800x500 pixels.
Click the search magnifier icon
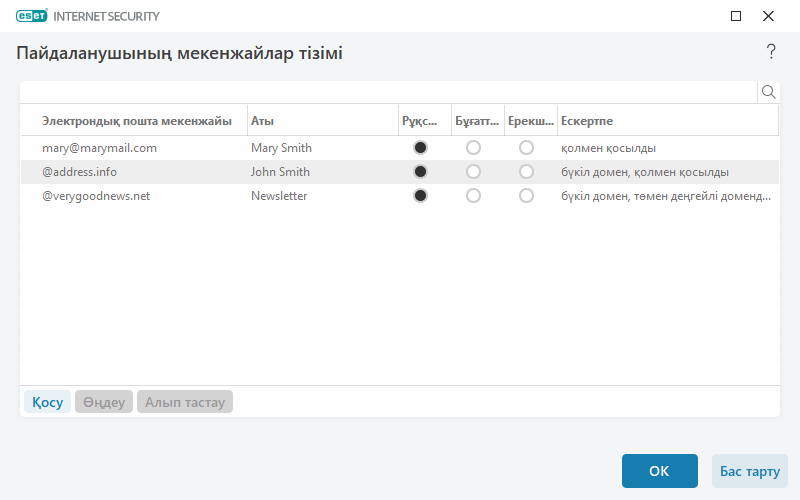pos(769,92)
